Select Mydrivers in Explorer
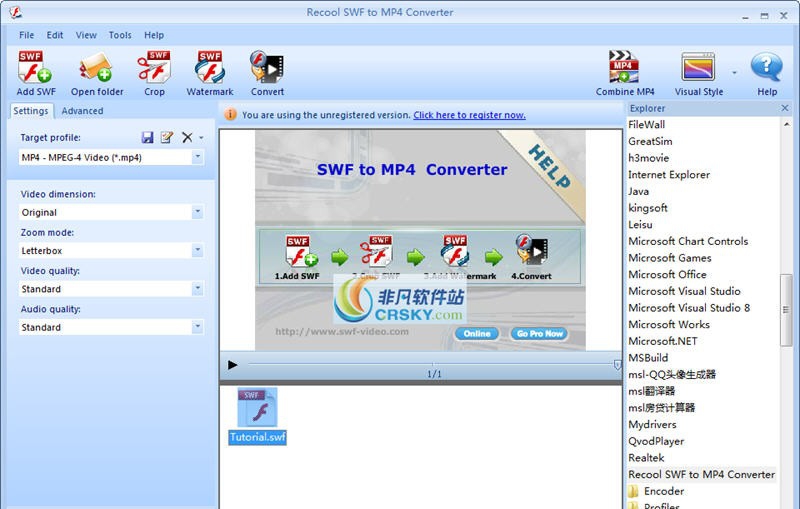Screen dimensions: 800x509 tap(652, 424)
